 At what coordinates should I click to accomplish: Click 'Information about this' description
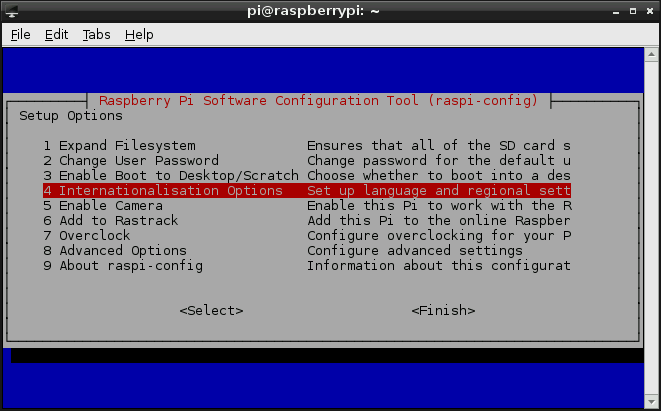439,266
